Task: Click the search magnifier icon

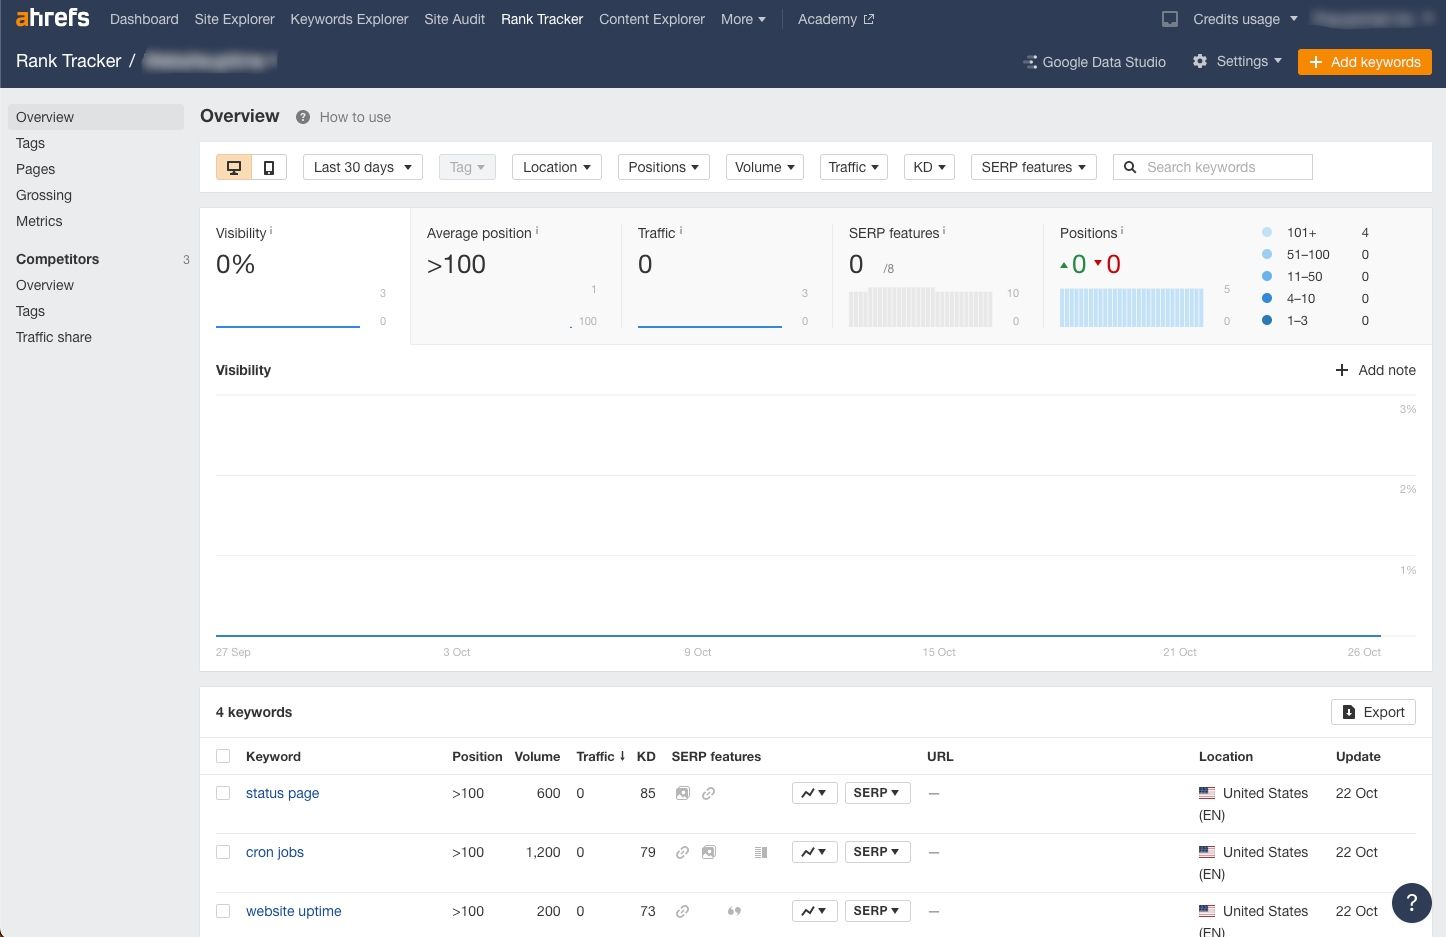Action: (1130, 167)
